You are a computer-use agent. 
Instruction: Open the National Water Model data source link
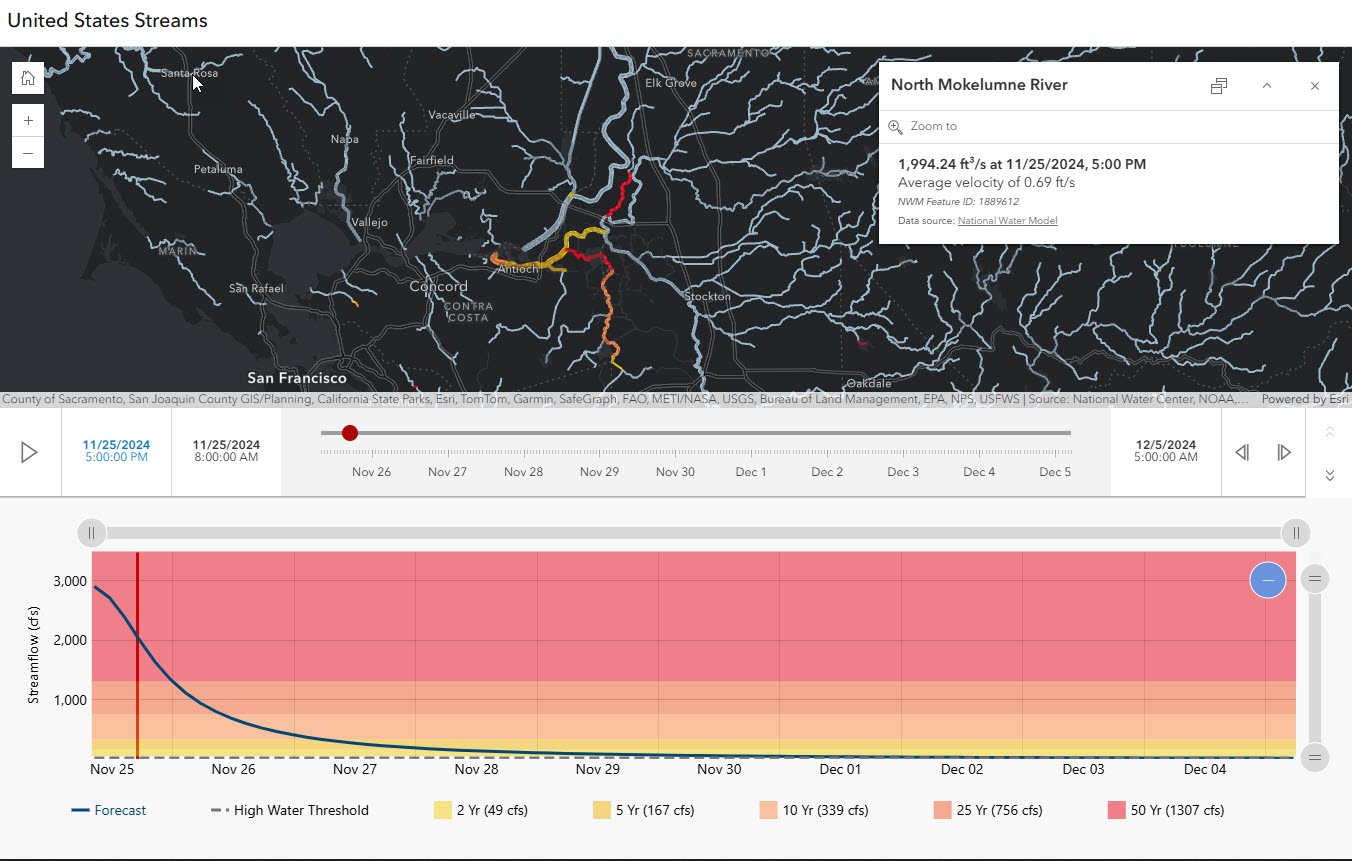point(1007,220)
